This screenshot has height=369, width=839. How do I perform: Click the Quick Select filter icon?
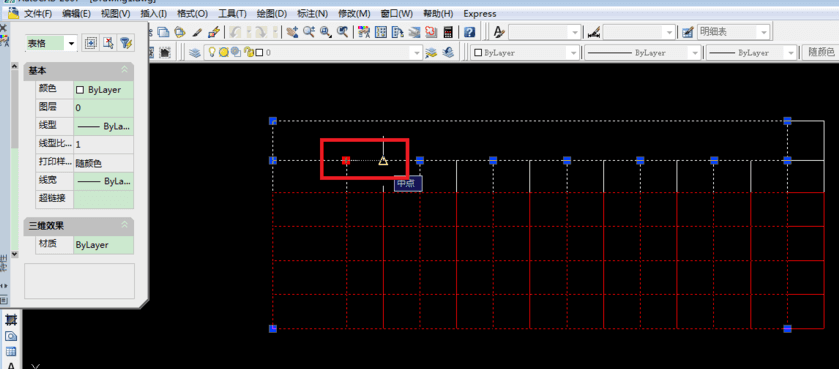[125, 43]
